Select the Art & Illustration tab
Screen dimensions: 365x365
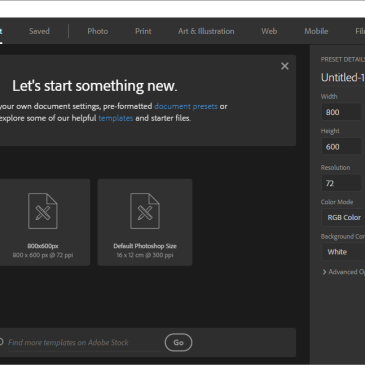206,31
